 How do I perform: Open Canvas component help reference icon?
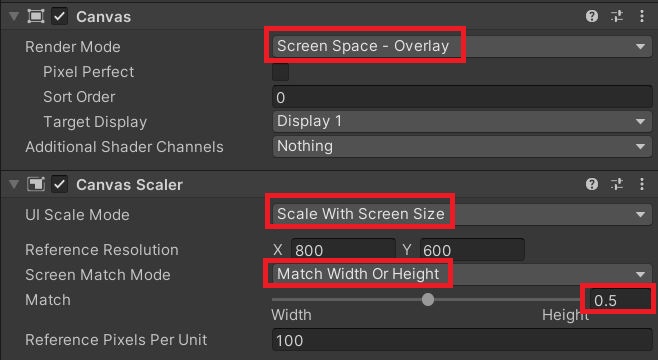click(x=592, y=16)
